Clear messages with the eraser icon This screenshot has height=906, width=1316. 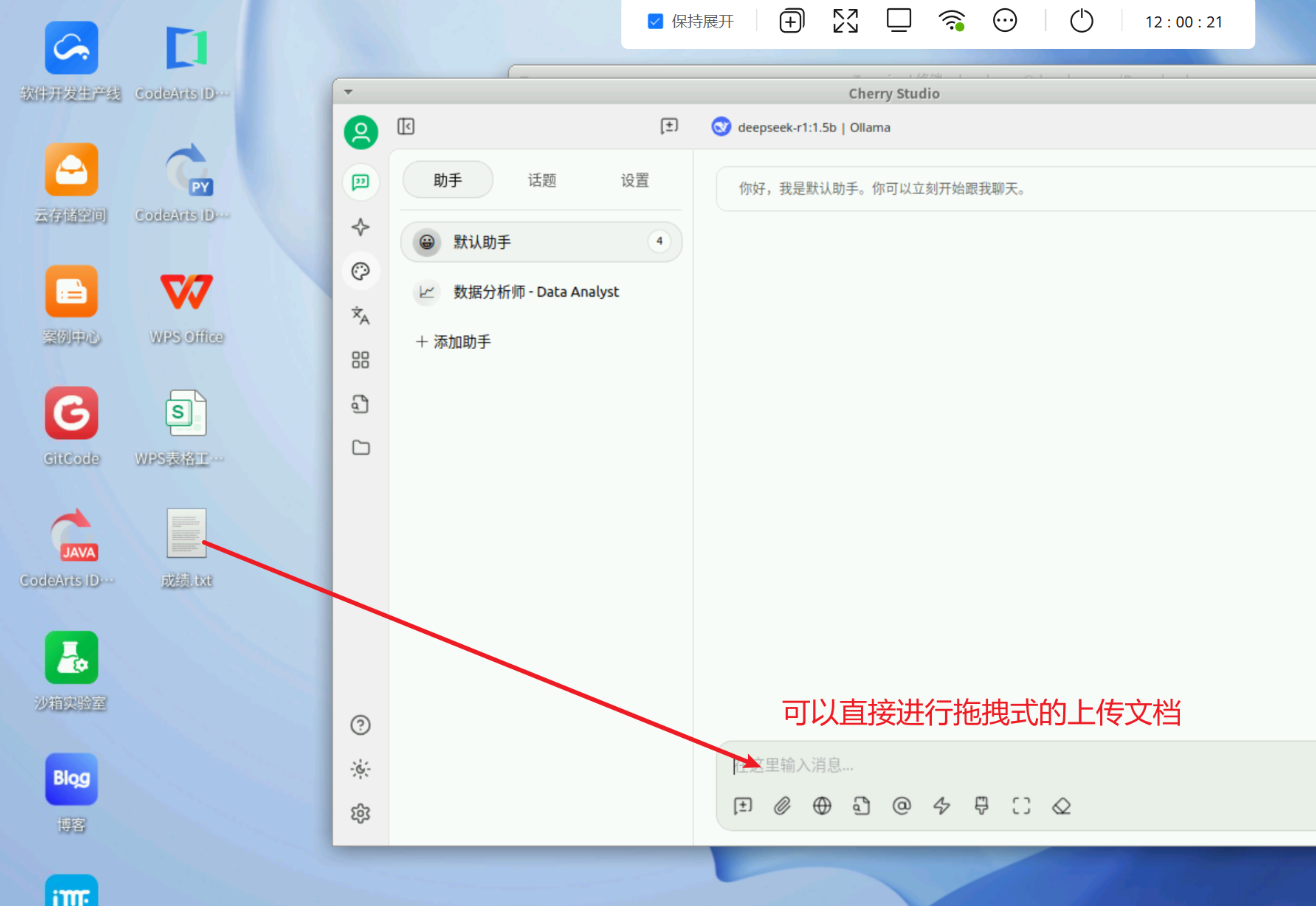pos(1061,806)
